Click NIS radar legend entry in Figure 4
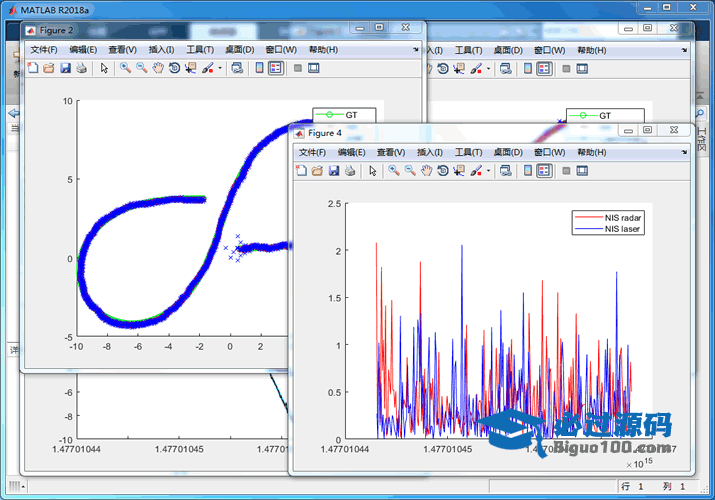Viewport: 715px width, 500px height. pyautogui.click(x=608, y=218)
